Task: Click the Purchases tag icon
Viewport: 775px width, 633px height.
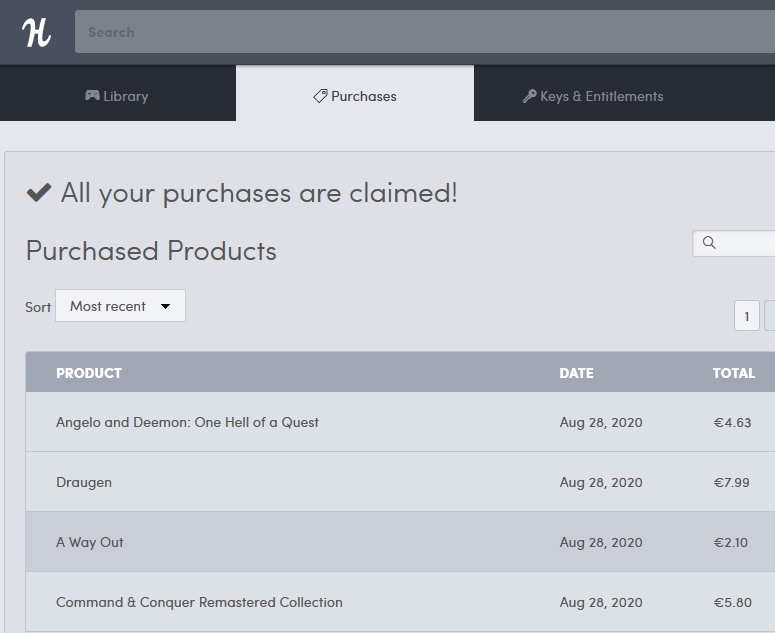Action: (x=320, y=96)
